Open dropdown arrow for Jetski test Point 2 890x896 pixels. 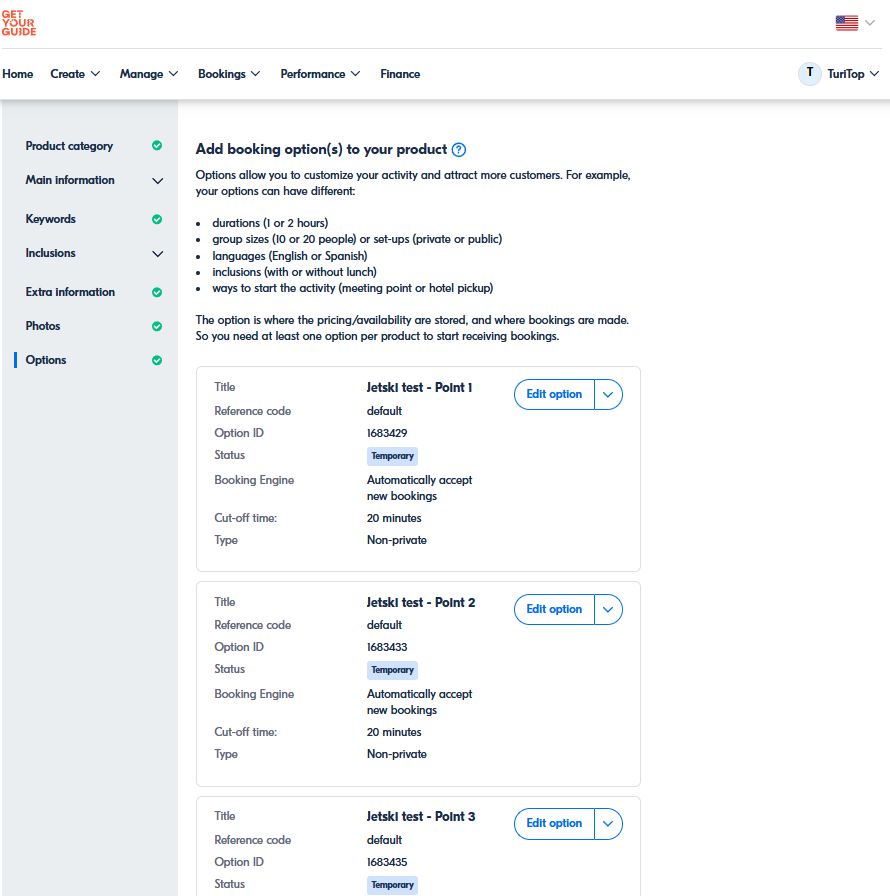[x=608, y=609]
